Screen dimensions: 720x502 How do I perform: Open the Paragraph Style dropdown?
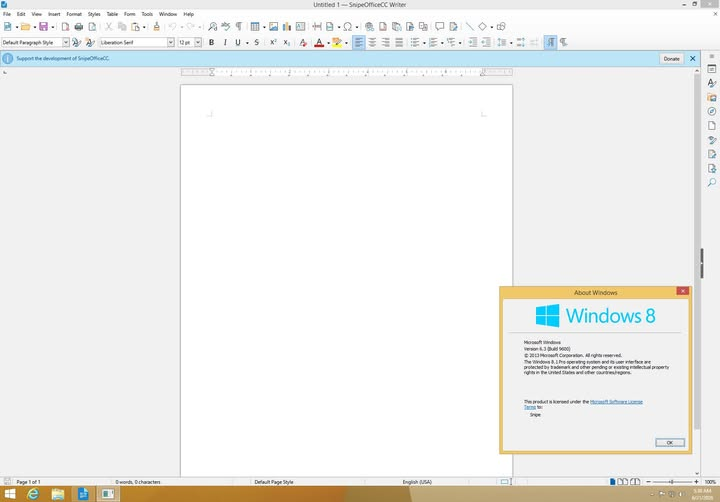tap(66, 42)
